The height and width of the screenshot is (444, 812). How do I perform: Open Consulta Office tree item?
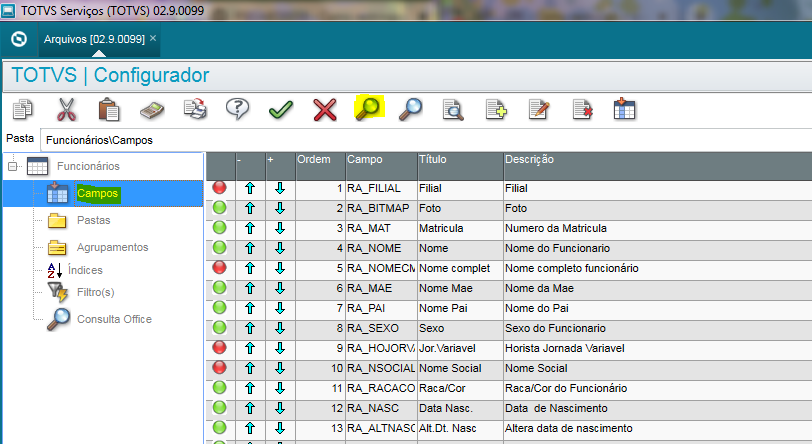(x=114, y=319)
